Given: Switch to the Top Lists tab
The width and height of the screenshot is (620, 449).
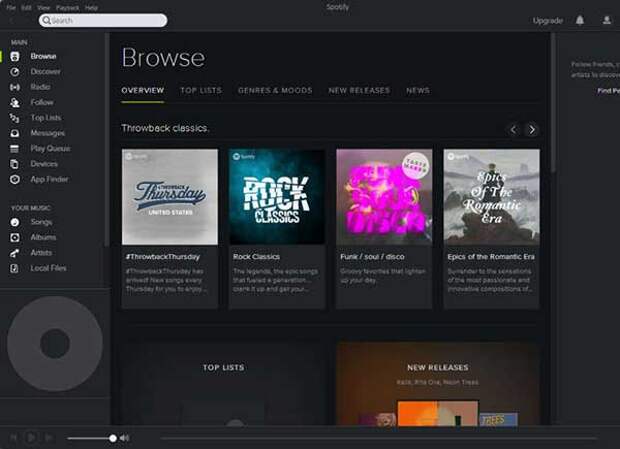Looking at the screenshot, I should (x=201, y=91).
